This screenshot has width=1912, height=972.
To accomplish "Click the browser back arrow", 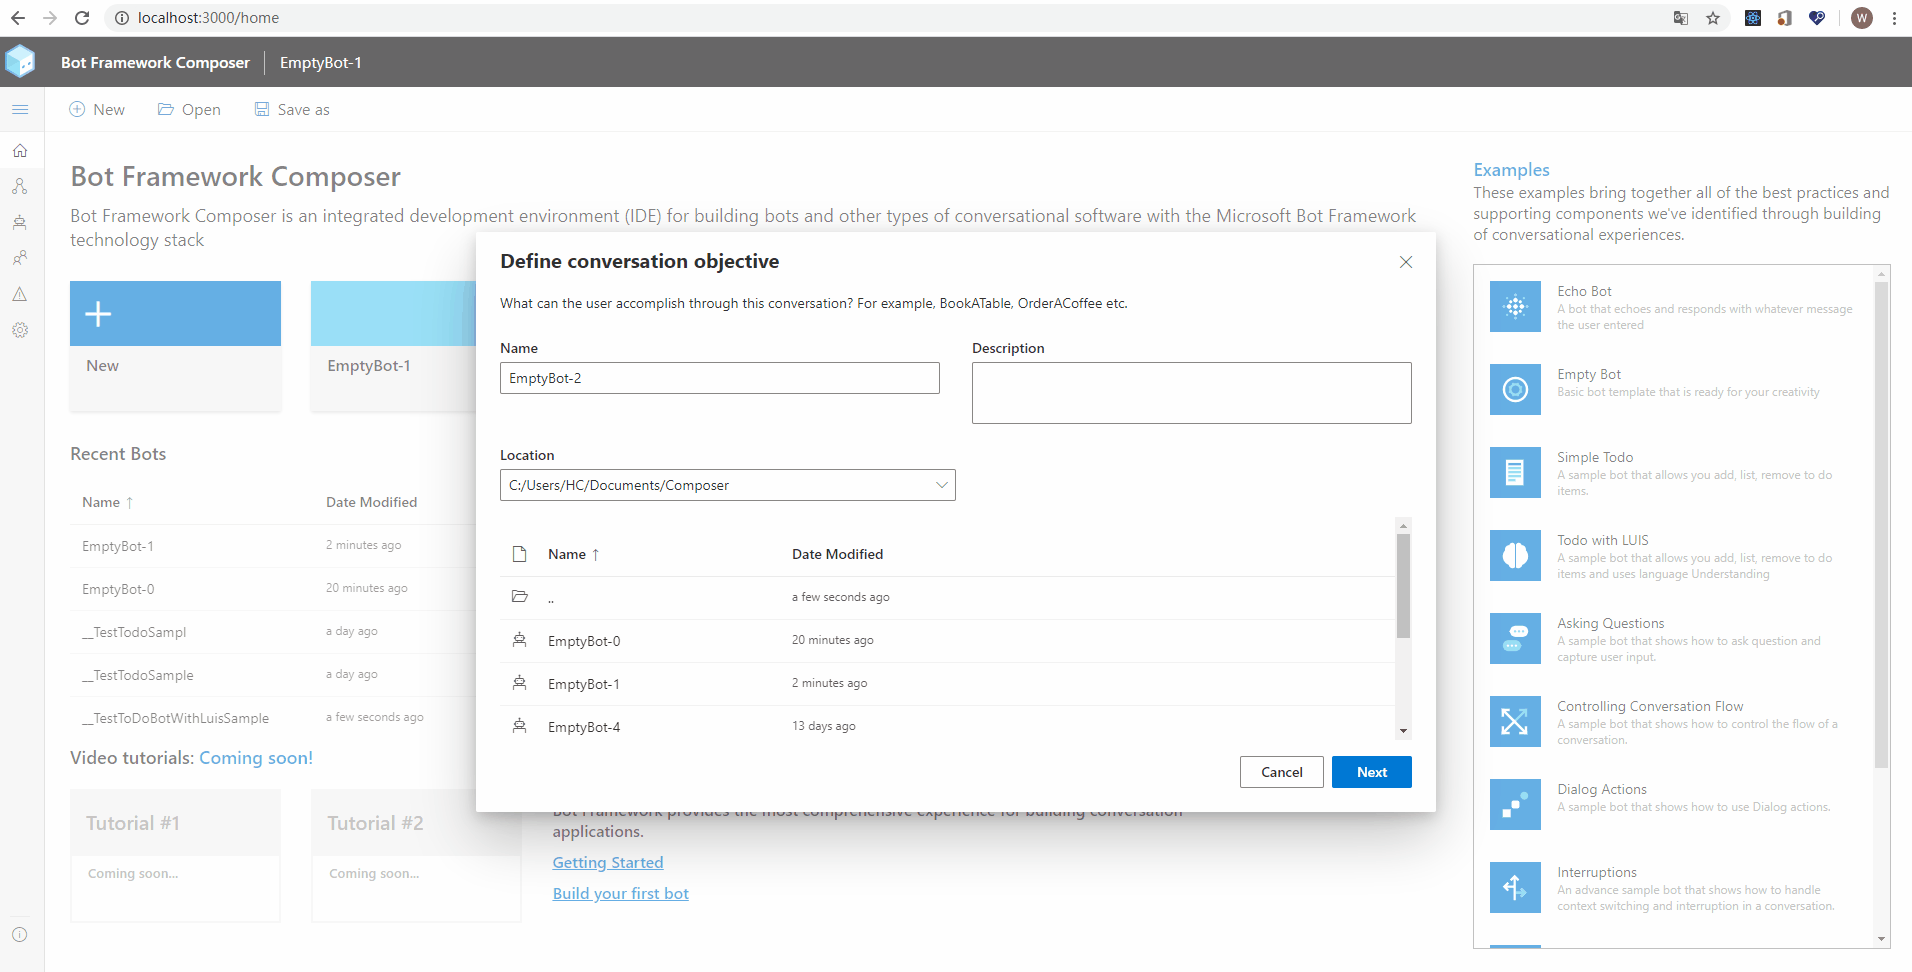I will point(18,18).
